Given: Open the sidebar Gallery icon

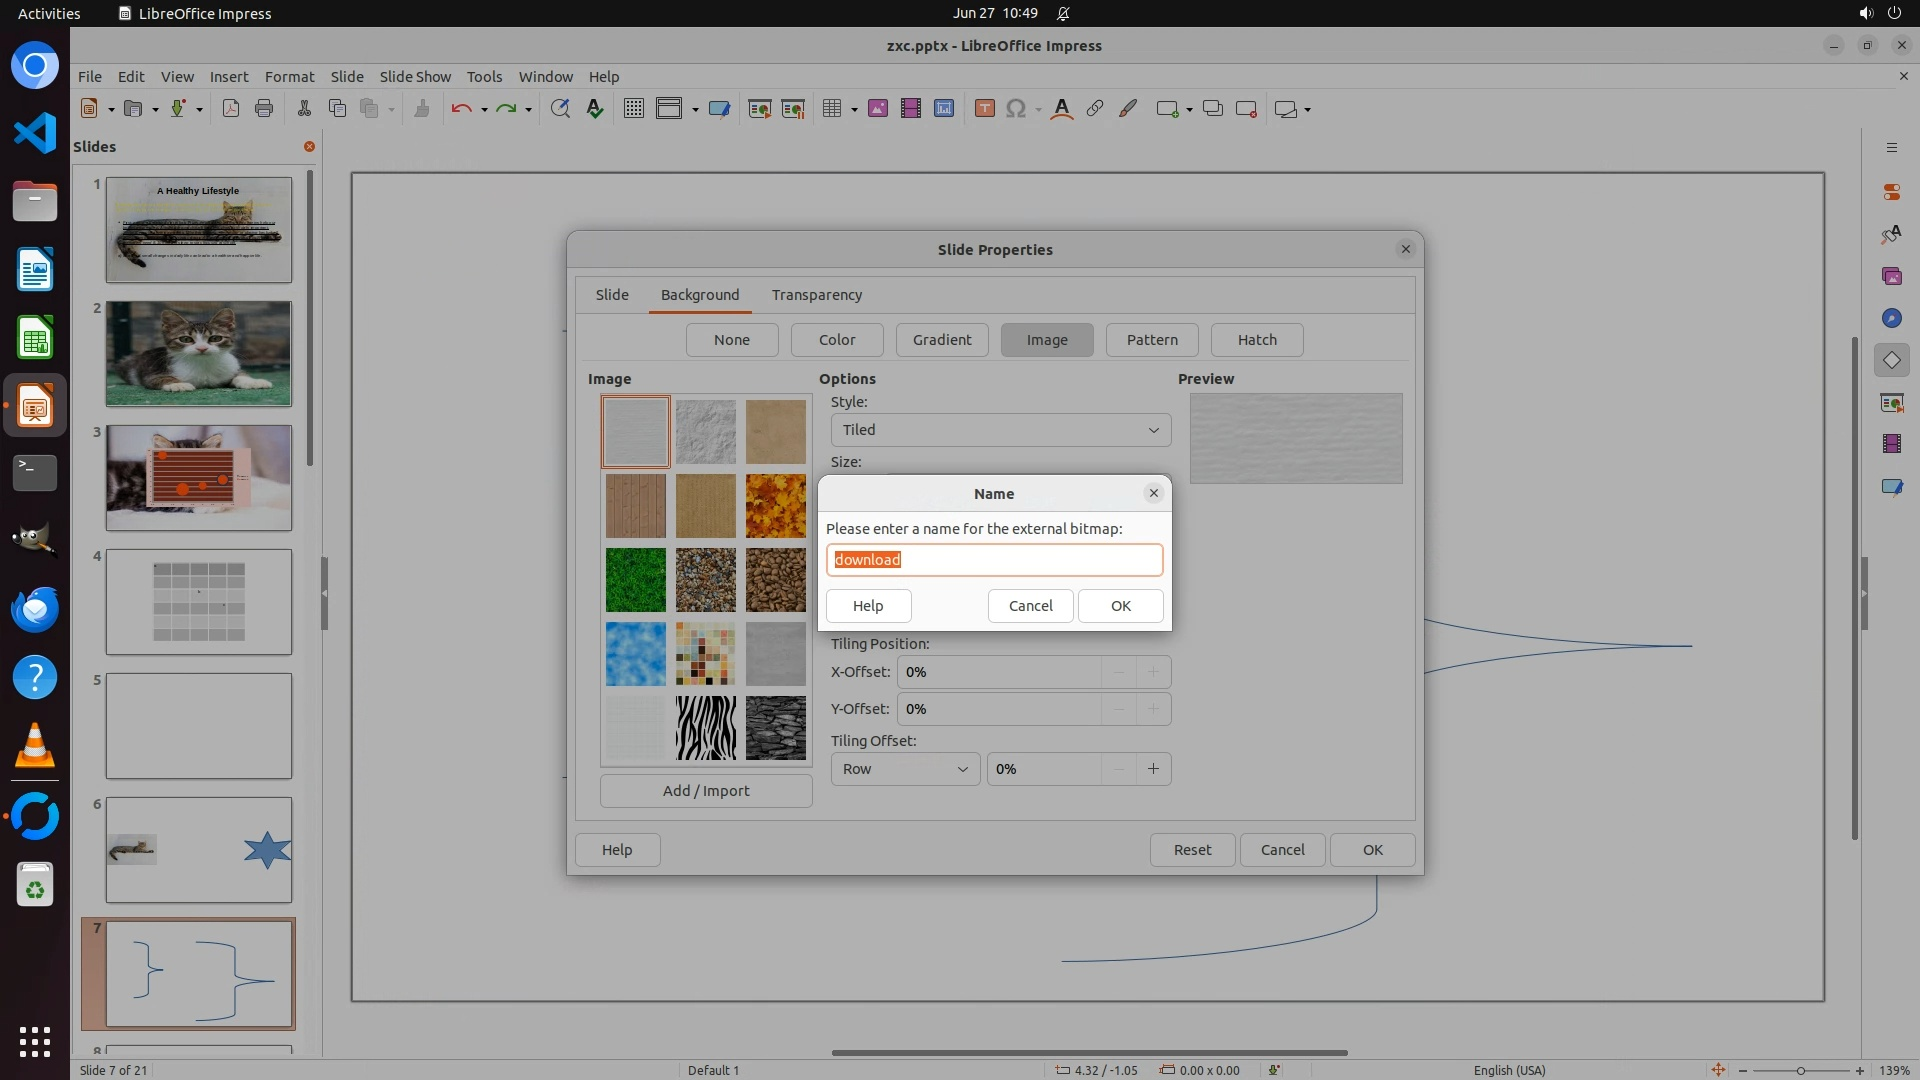Looking at the screenshot, I should 1891,276.
